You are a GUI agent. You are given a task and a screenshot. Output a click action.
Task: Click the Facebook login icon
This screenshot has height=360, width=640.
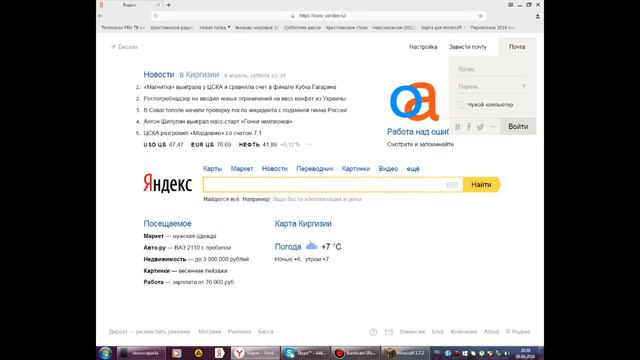pos(469,127)
